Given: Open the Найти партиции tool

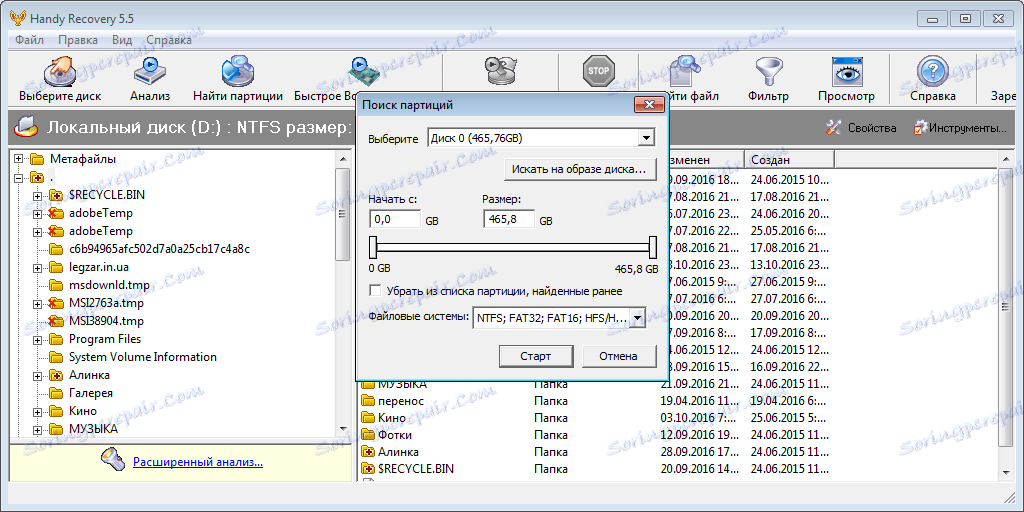Looking at the screenshot, I should pos(238,71).
